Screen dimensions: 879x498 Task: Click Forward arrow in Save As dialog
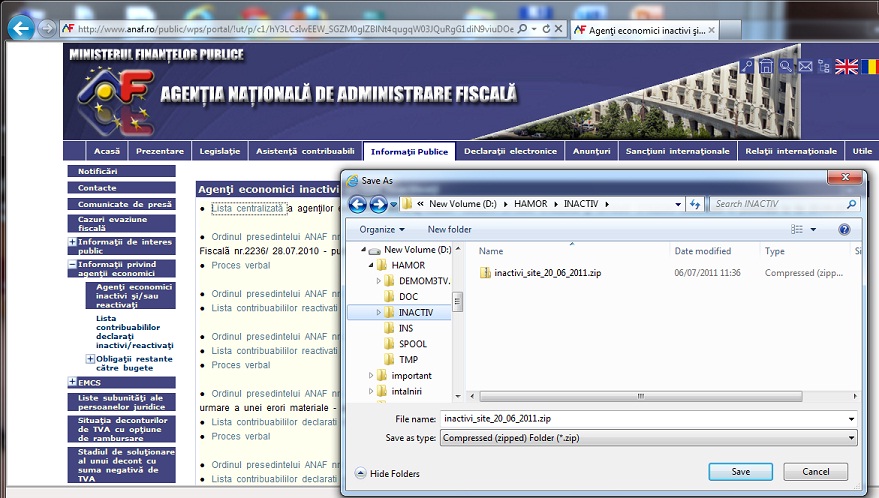[378, 204]
